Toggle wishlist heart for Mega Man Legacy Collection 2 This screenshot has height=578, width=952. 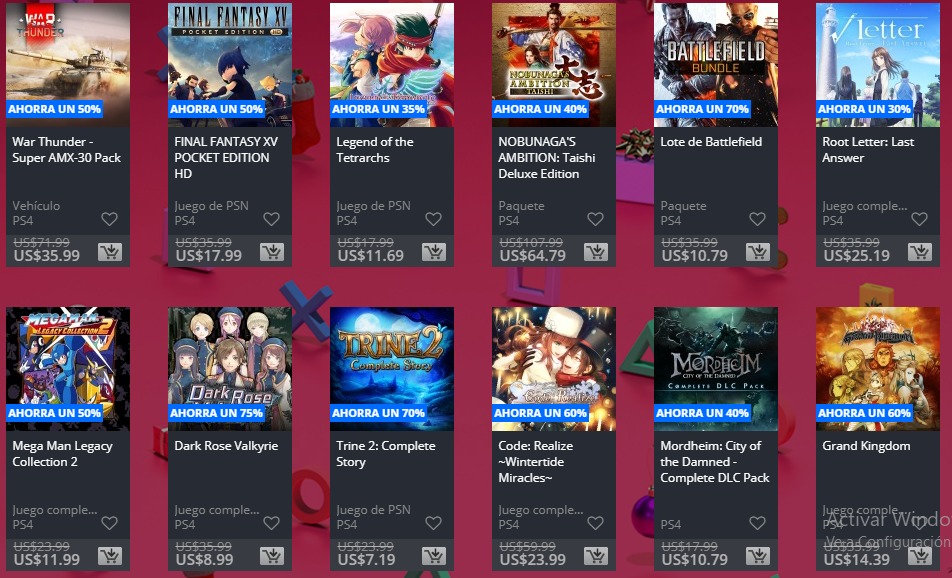[x=109, y=523]
